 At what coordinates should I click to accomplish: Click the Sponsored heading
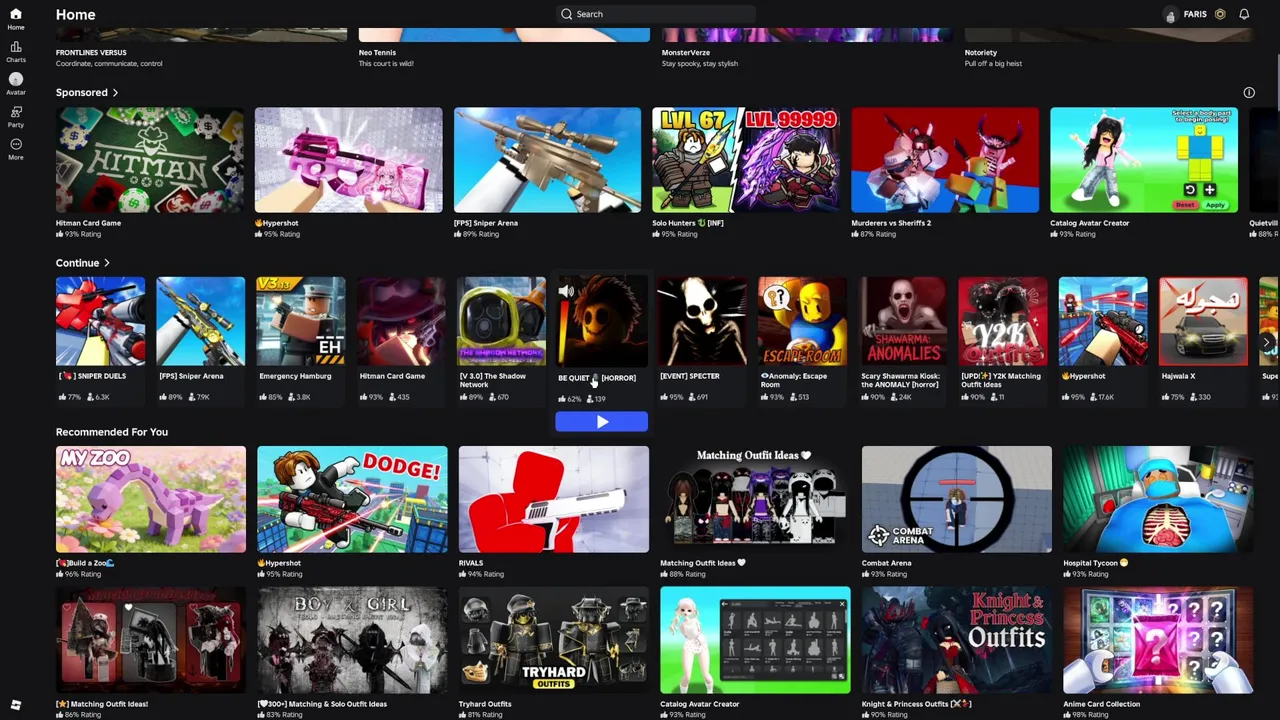(x=82, y=93)
